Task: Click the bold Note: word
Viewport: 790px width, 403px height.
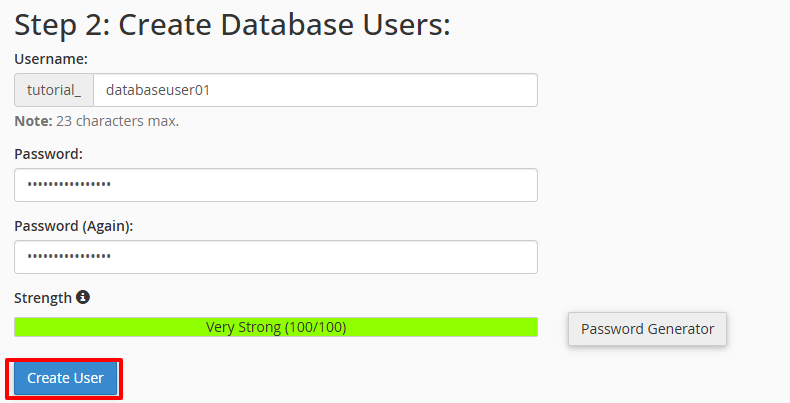Action: [33, 121]
